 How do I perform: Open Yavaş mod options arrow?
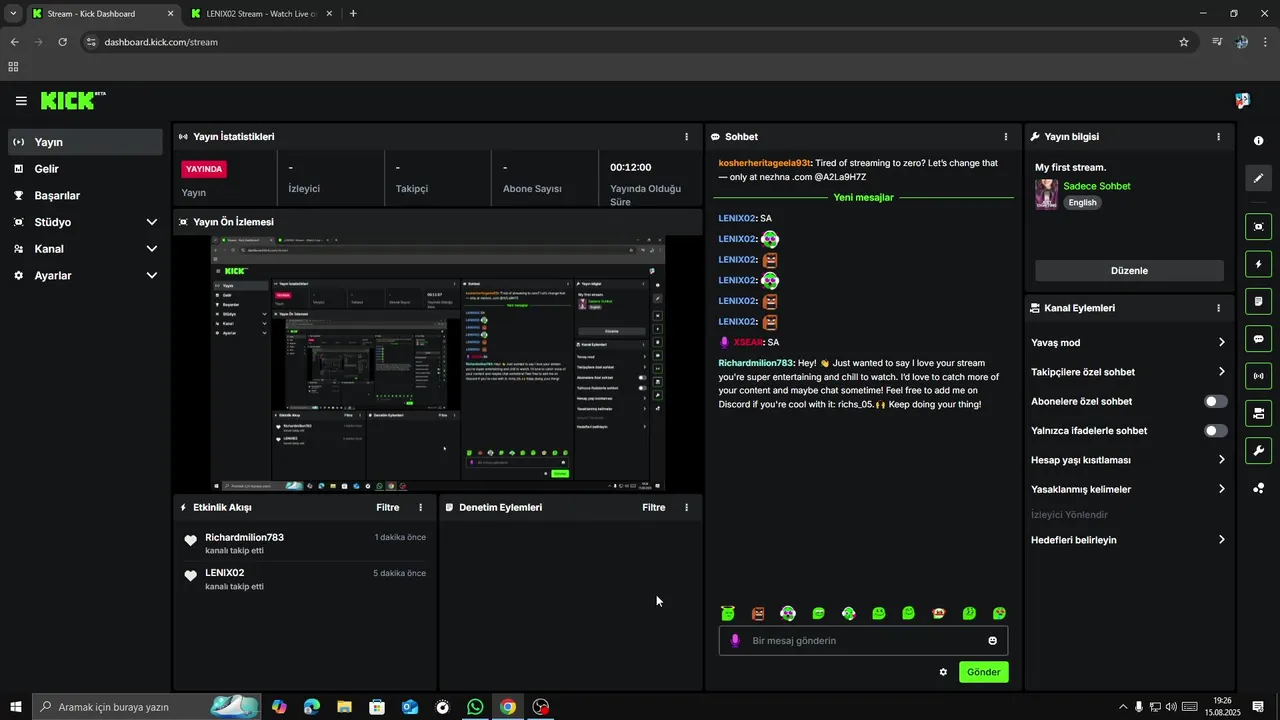point(1222,343)
